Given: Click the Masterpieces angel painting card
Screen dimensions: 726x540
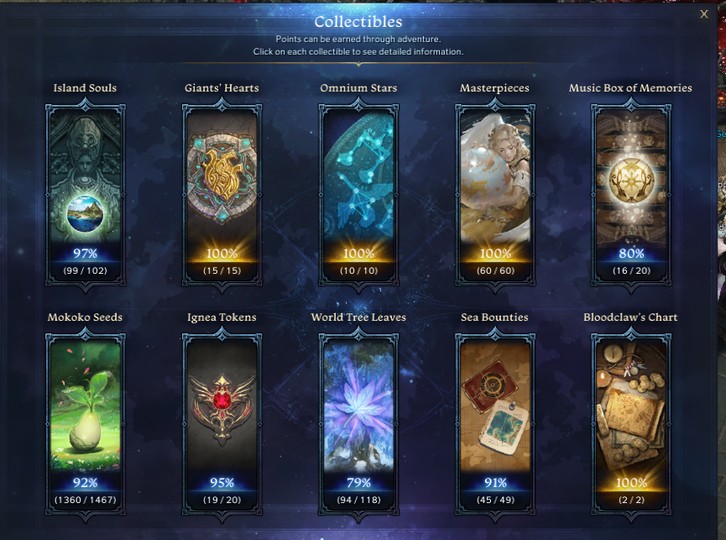Looking at the screenshot, I should (x=495, y=195).
